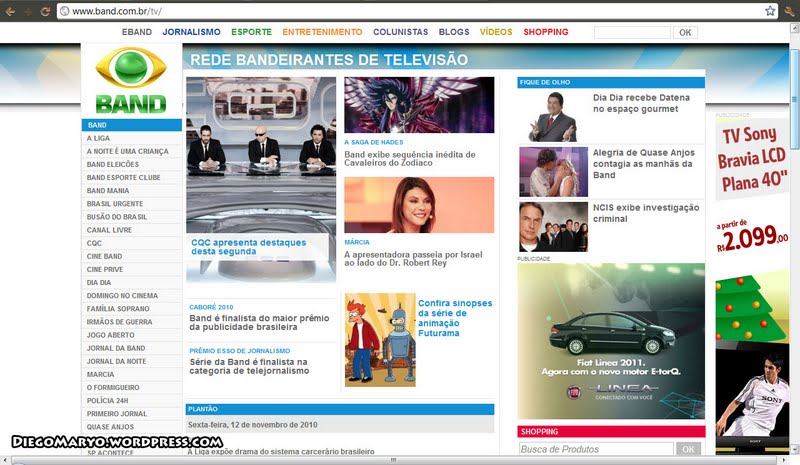Screen dimensions: 800x465
Task: Click the top site search field
Action: coord(632,32)
